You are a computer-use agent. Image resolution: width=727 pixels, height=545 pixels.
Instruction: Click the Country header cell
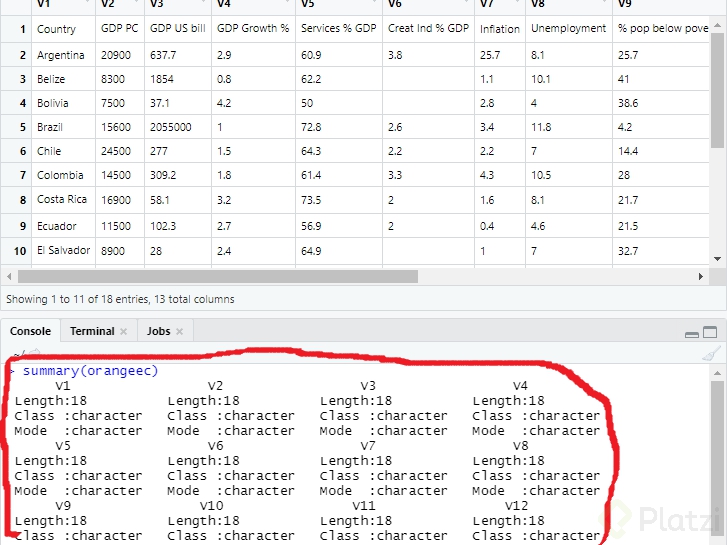coord(63,29)
